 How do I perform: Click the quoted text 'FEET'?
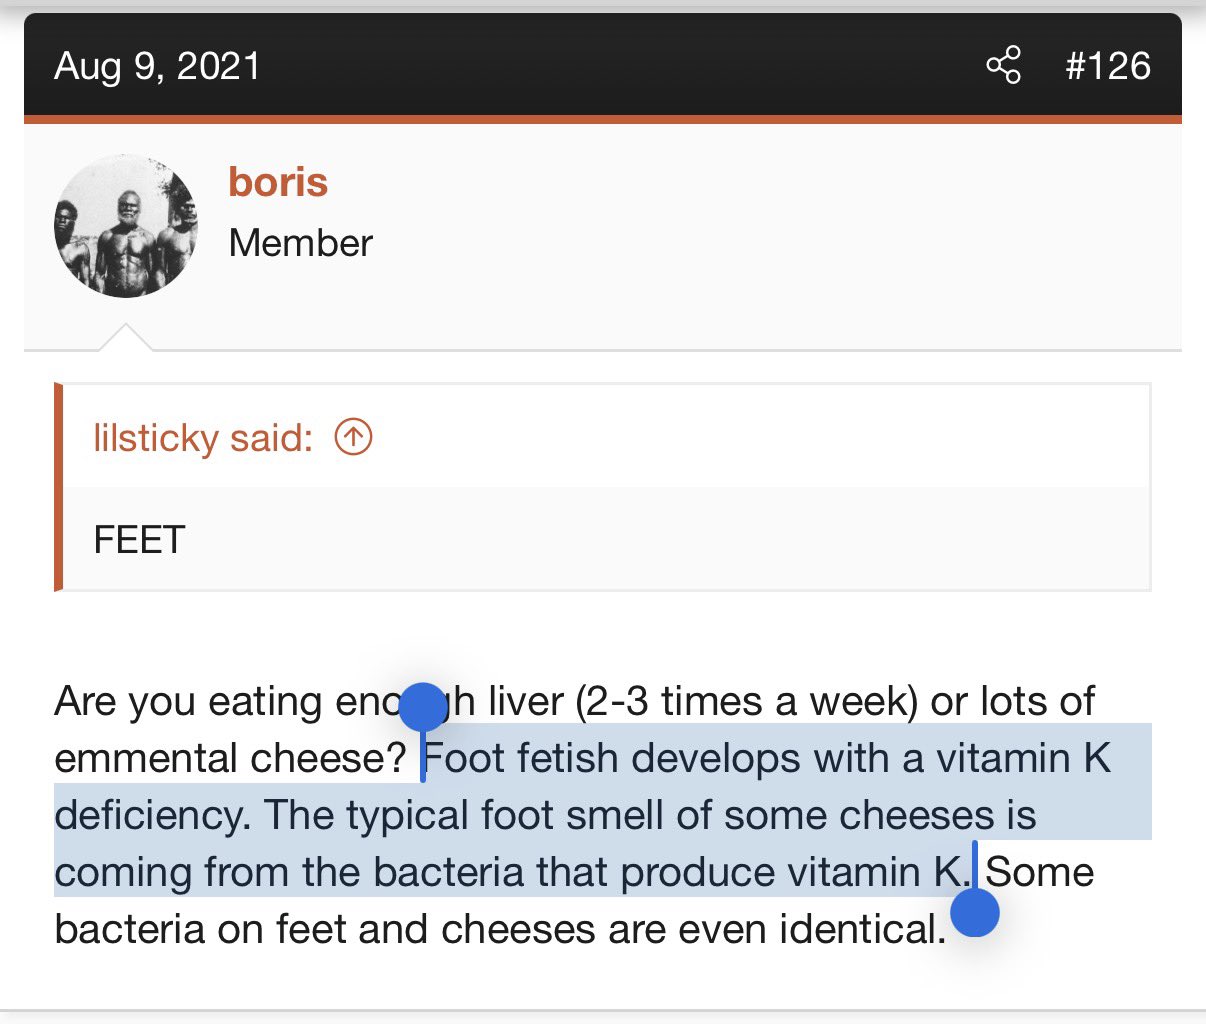point(139,540)
